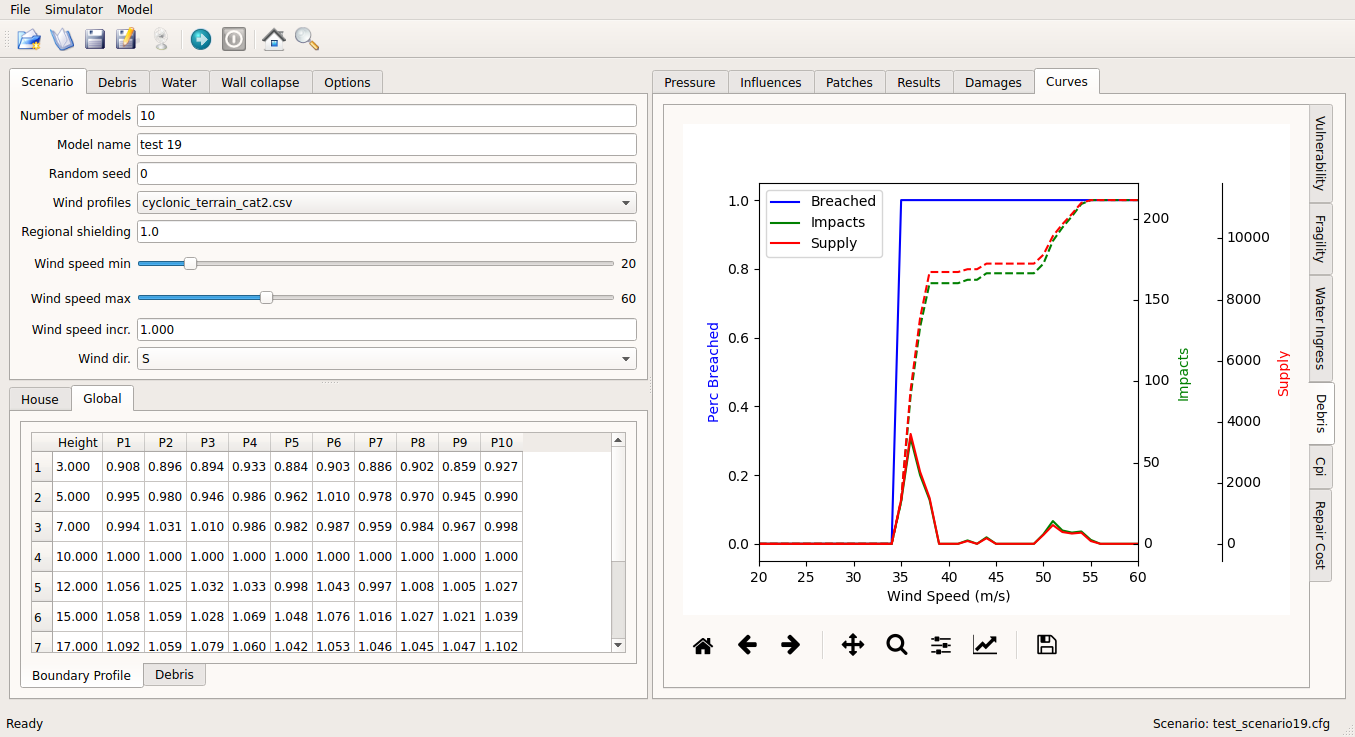Click the house icon in the main toolbar

[x=273, y=39]
